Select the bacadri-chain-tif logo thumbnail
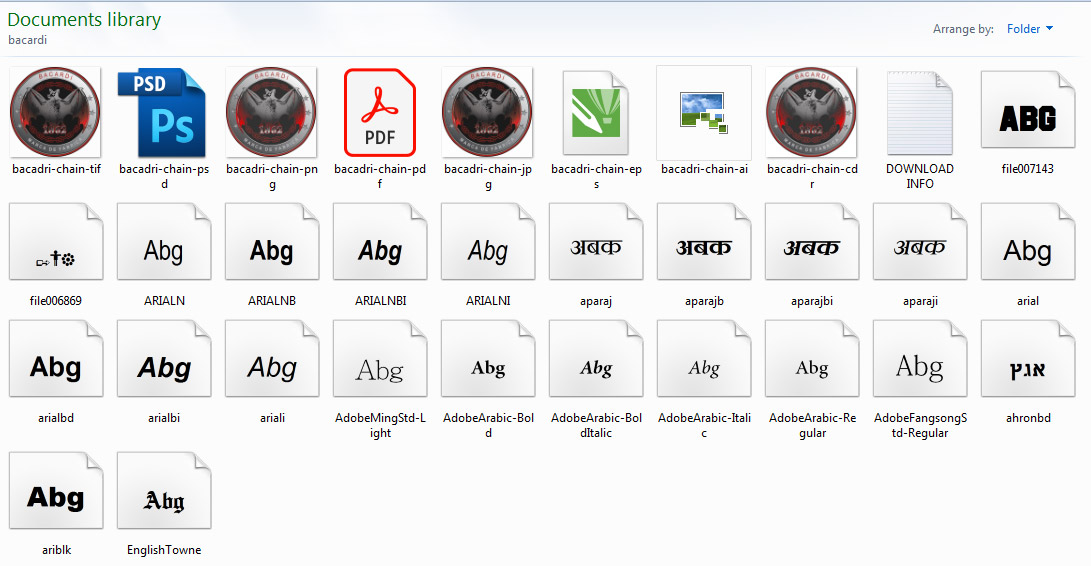The image size is (1091, 566). tap(56, 112)
